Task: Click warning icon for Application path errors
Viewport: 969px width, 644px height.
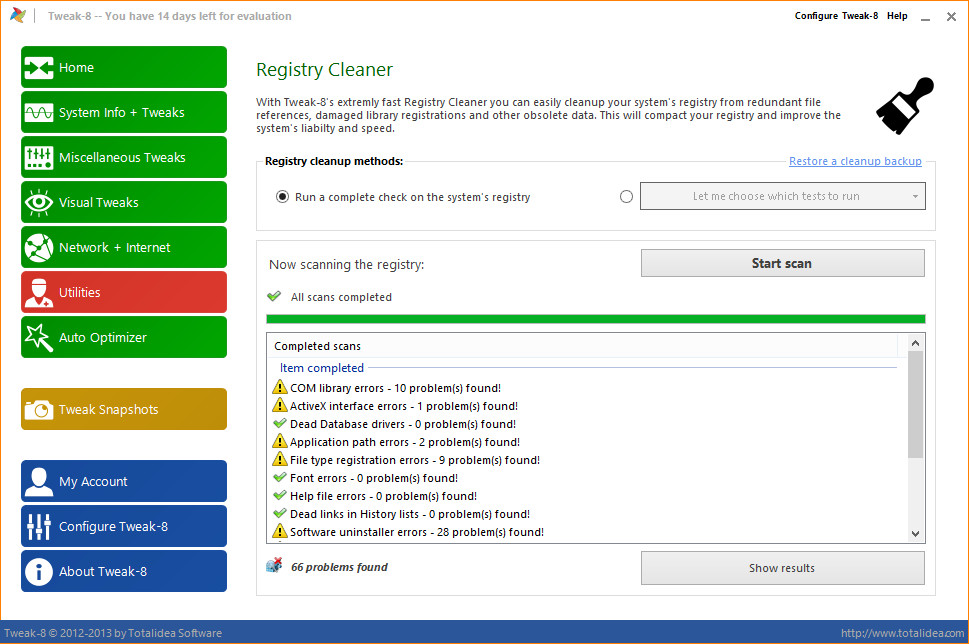Action: [280, 441]
